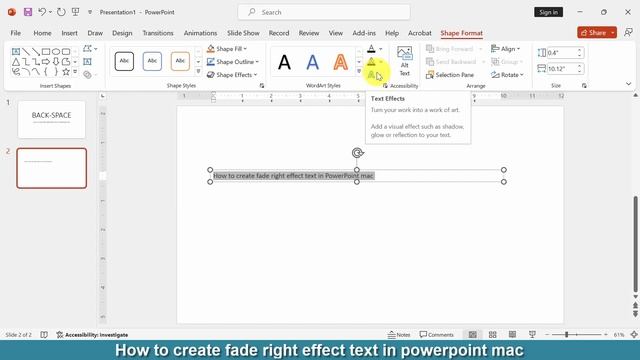Switch to Slide Sorter view
This screenshot has height=360, width=640.
492,335
